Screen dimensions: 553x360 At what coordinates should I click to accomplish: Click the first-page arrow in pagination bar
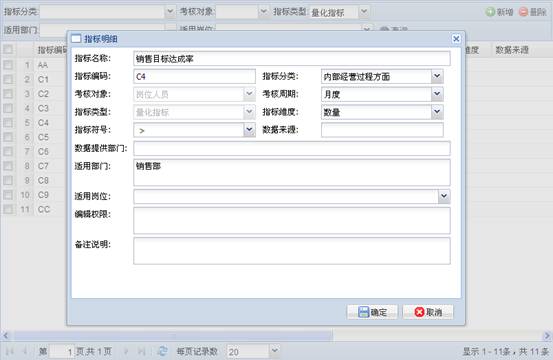coord(10,351)
